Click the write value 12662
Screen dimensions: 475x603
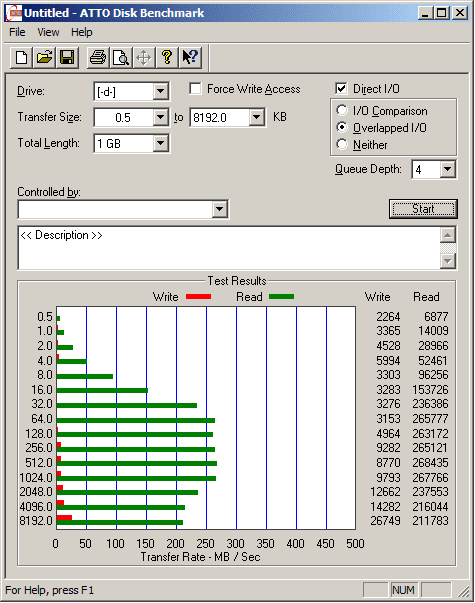385,492
